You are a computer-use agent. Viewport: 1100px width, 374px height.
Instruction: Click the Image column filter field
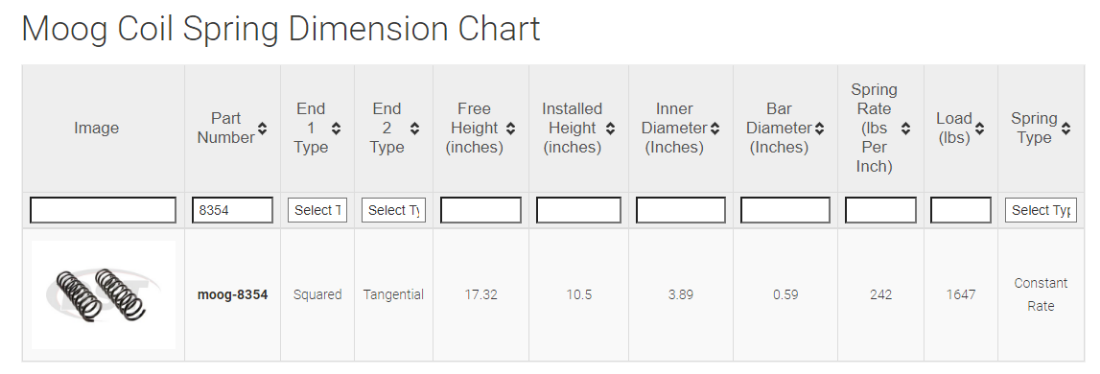(103, 210)
